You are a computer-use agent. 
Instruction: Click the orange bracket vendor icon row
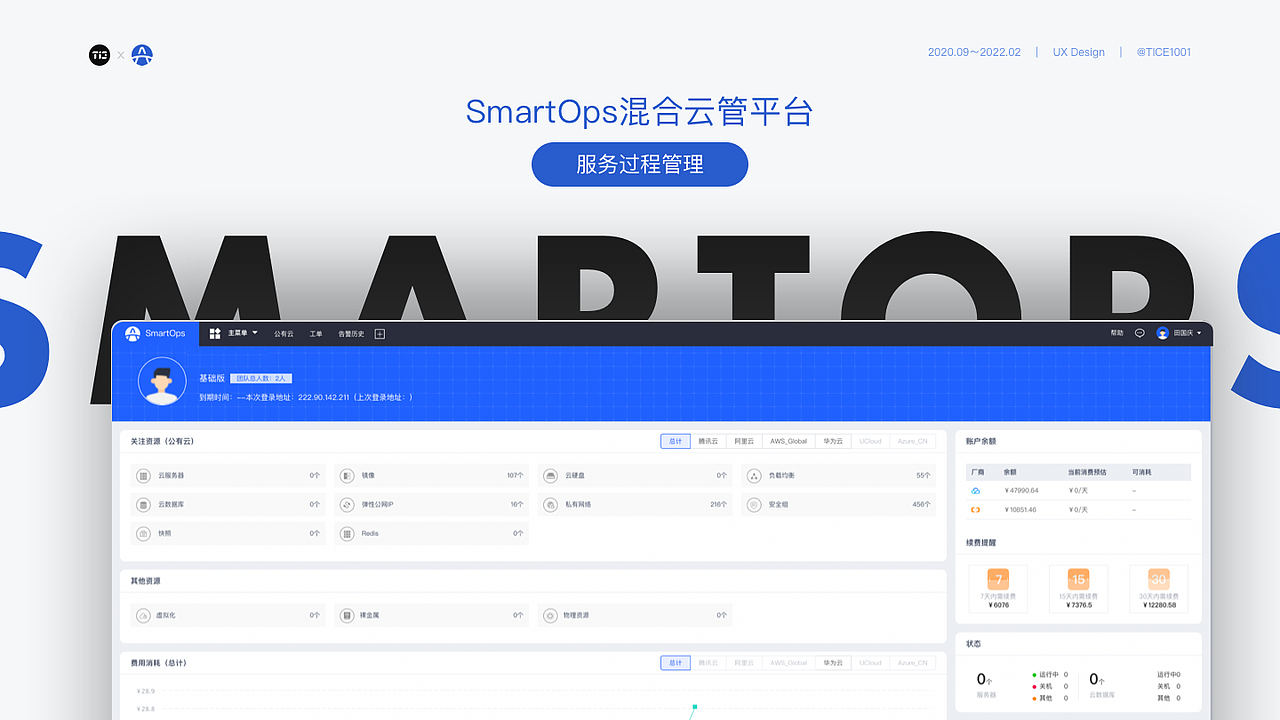(x=976, y=510)
